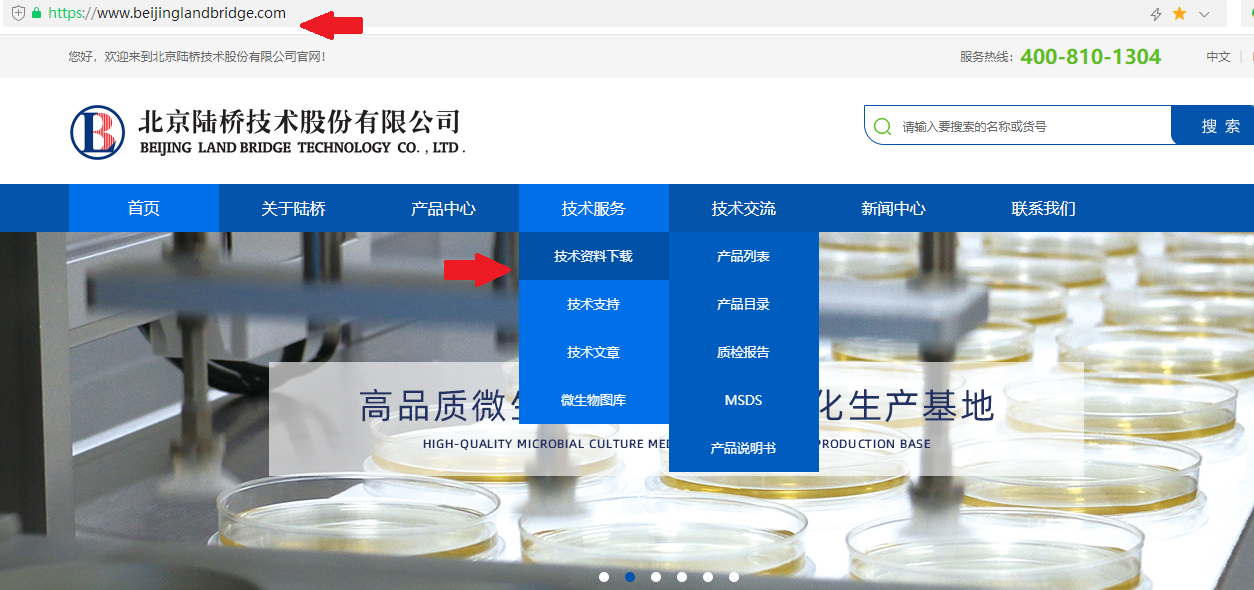
Task: Open the MSDS submenu entry
Action: point(743,399)
